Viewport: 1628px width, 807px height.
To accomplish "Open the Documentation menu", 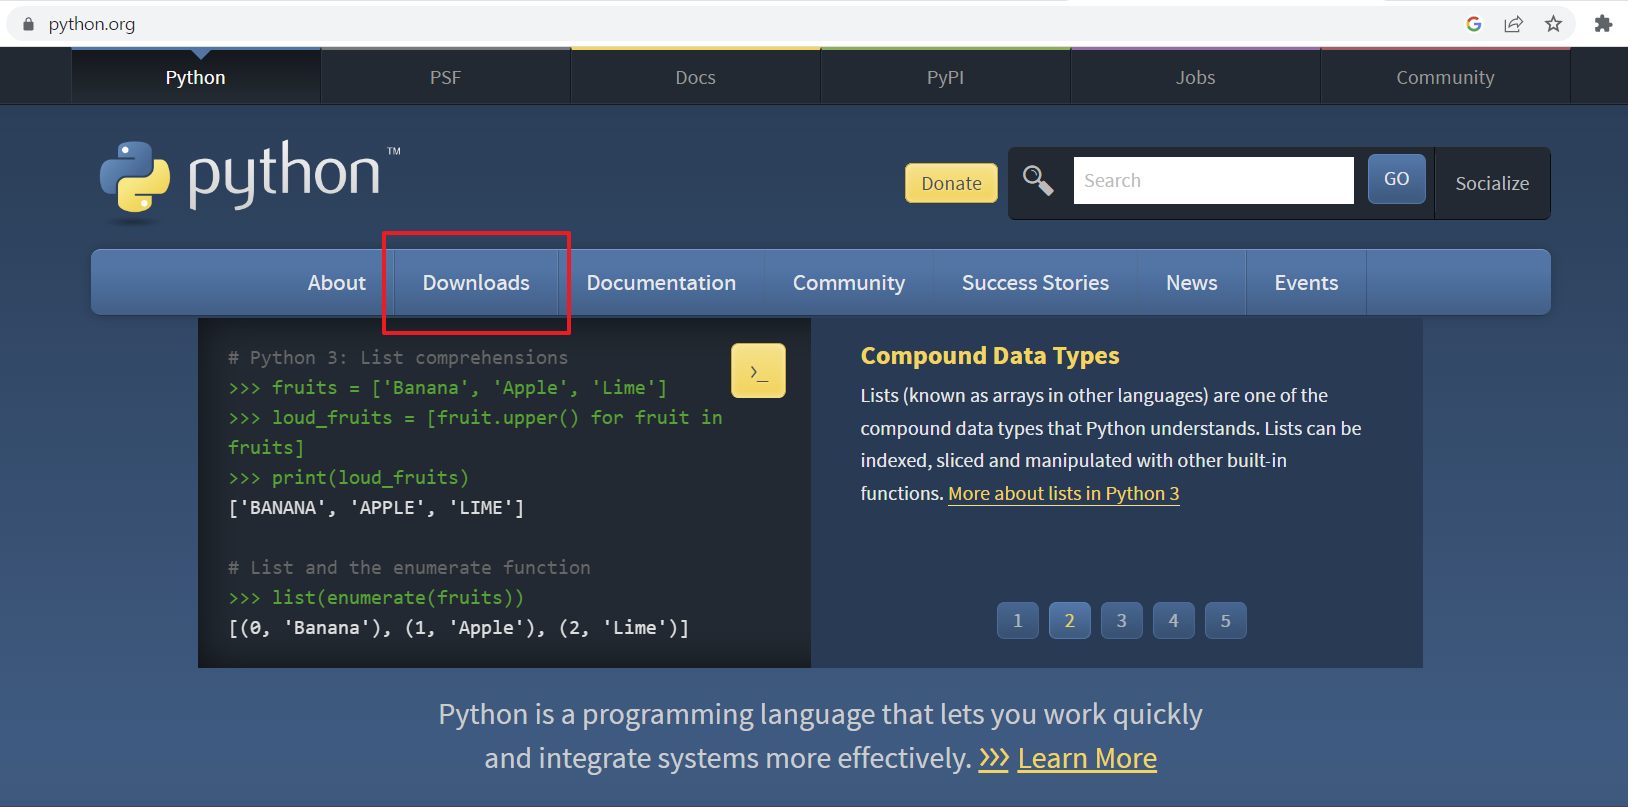I will tap(661, 283).
